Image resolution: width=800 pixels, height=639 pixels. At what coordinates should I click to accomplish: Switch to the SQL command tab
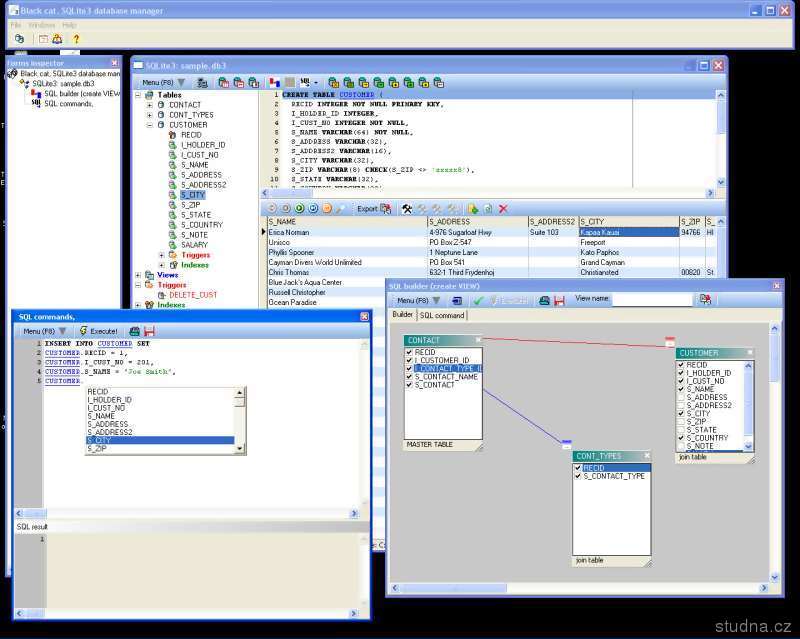coord(442,315)
